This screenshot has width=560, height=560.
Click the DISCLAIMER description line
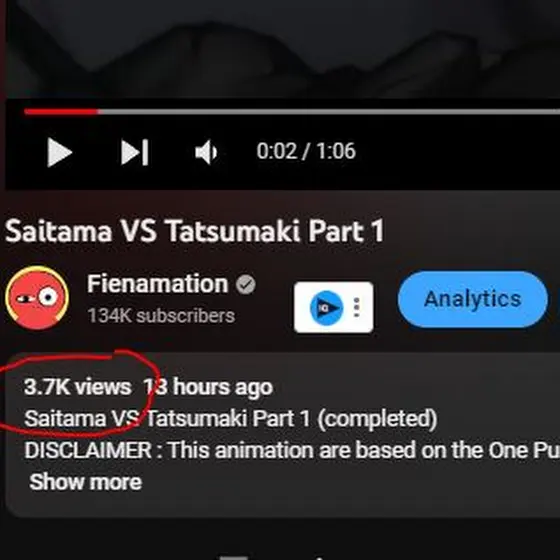[x=292, y=450]
